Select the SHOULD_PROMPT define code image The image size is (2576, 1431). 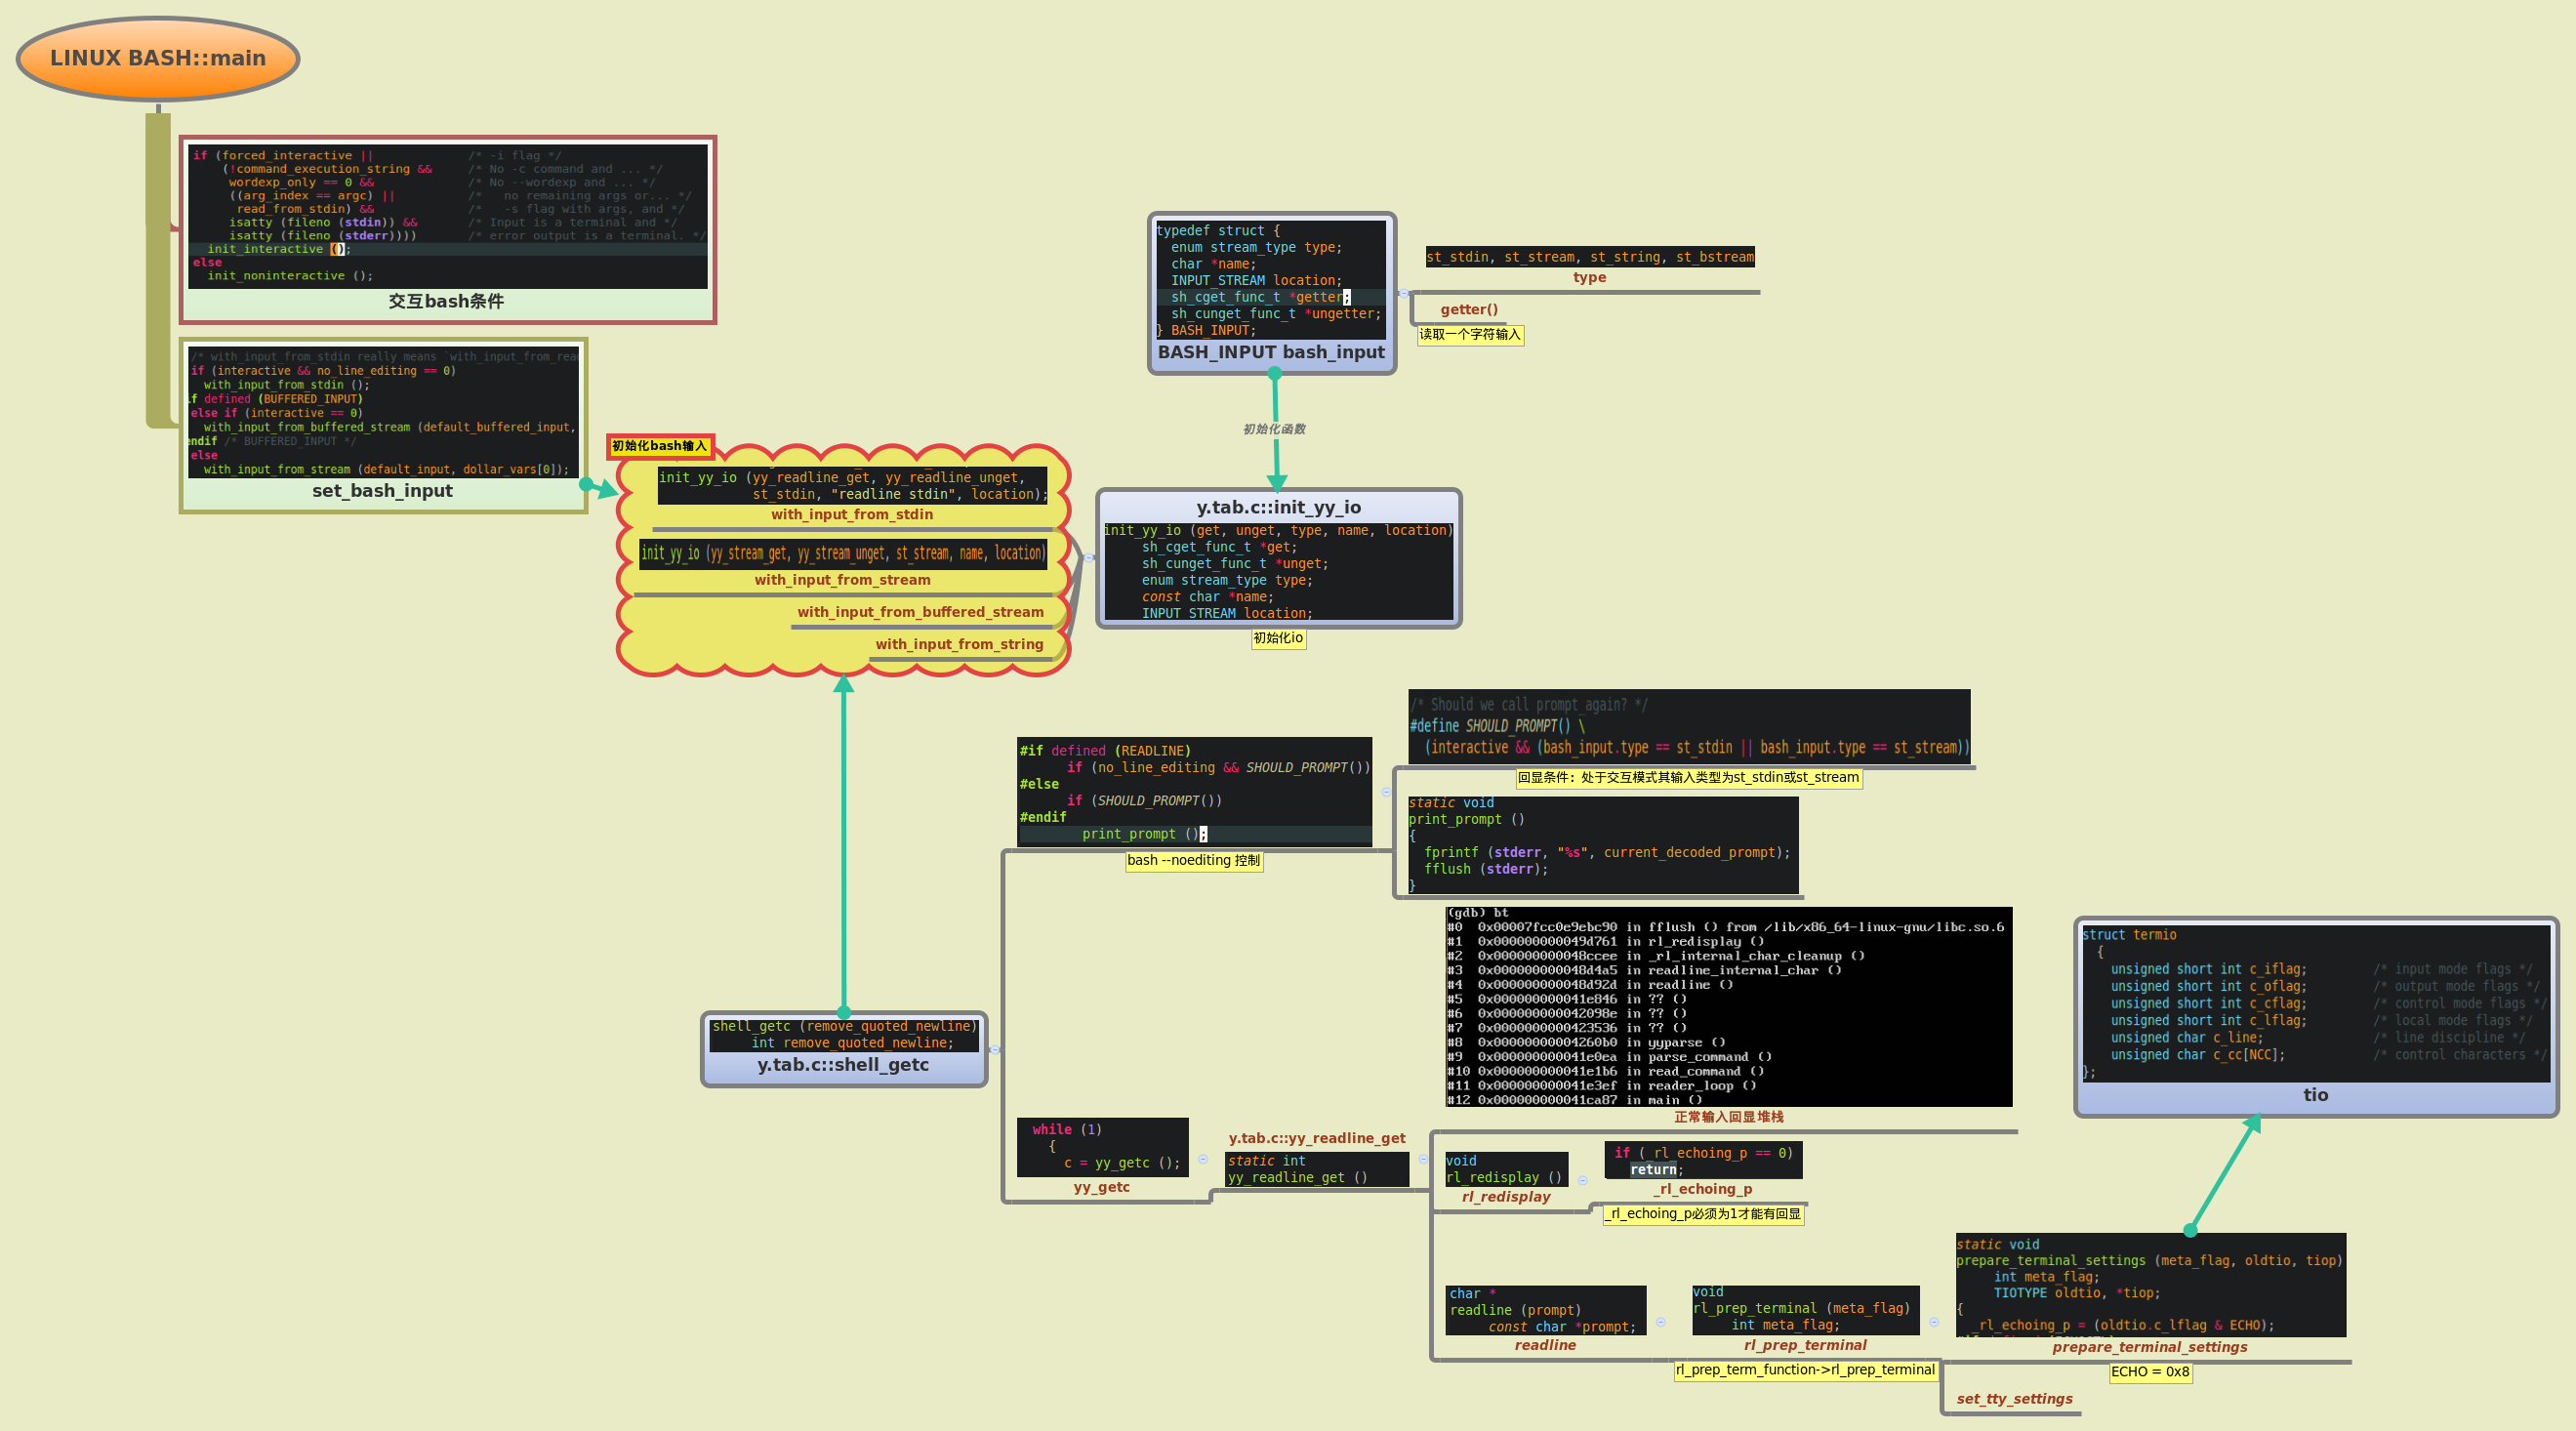pos(1689,726)
